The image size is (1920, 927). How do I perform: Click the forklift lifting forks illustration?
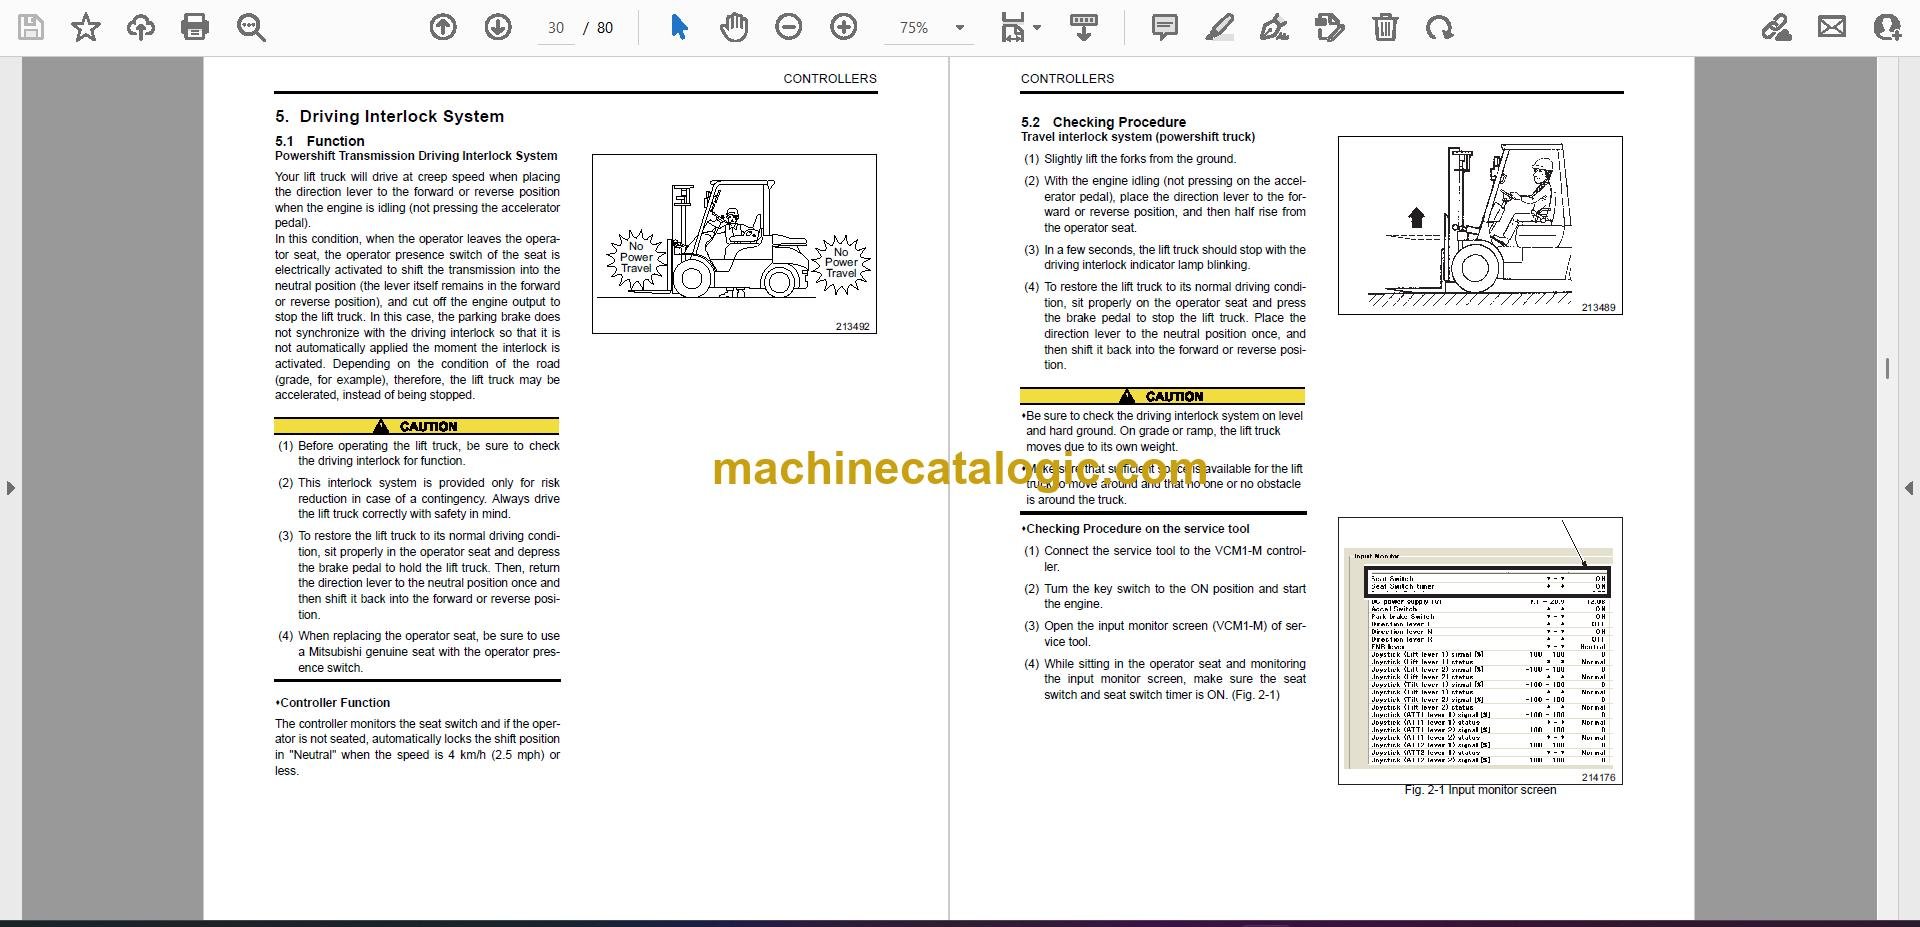coord(1480,225)
